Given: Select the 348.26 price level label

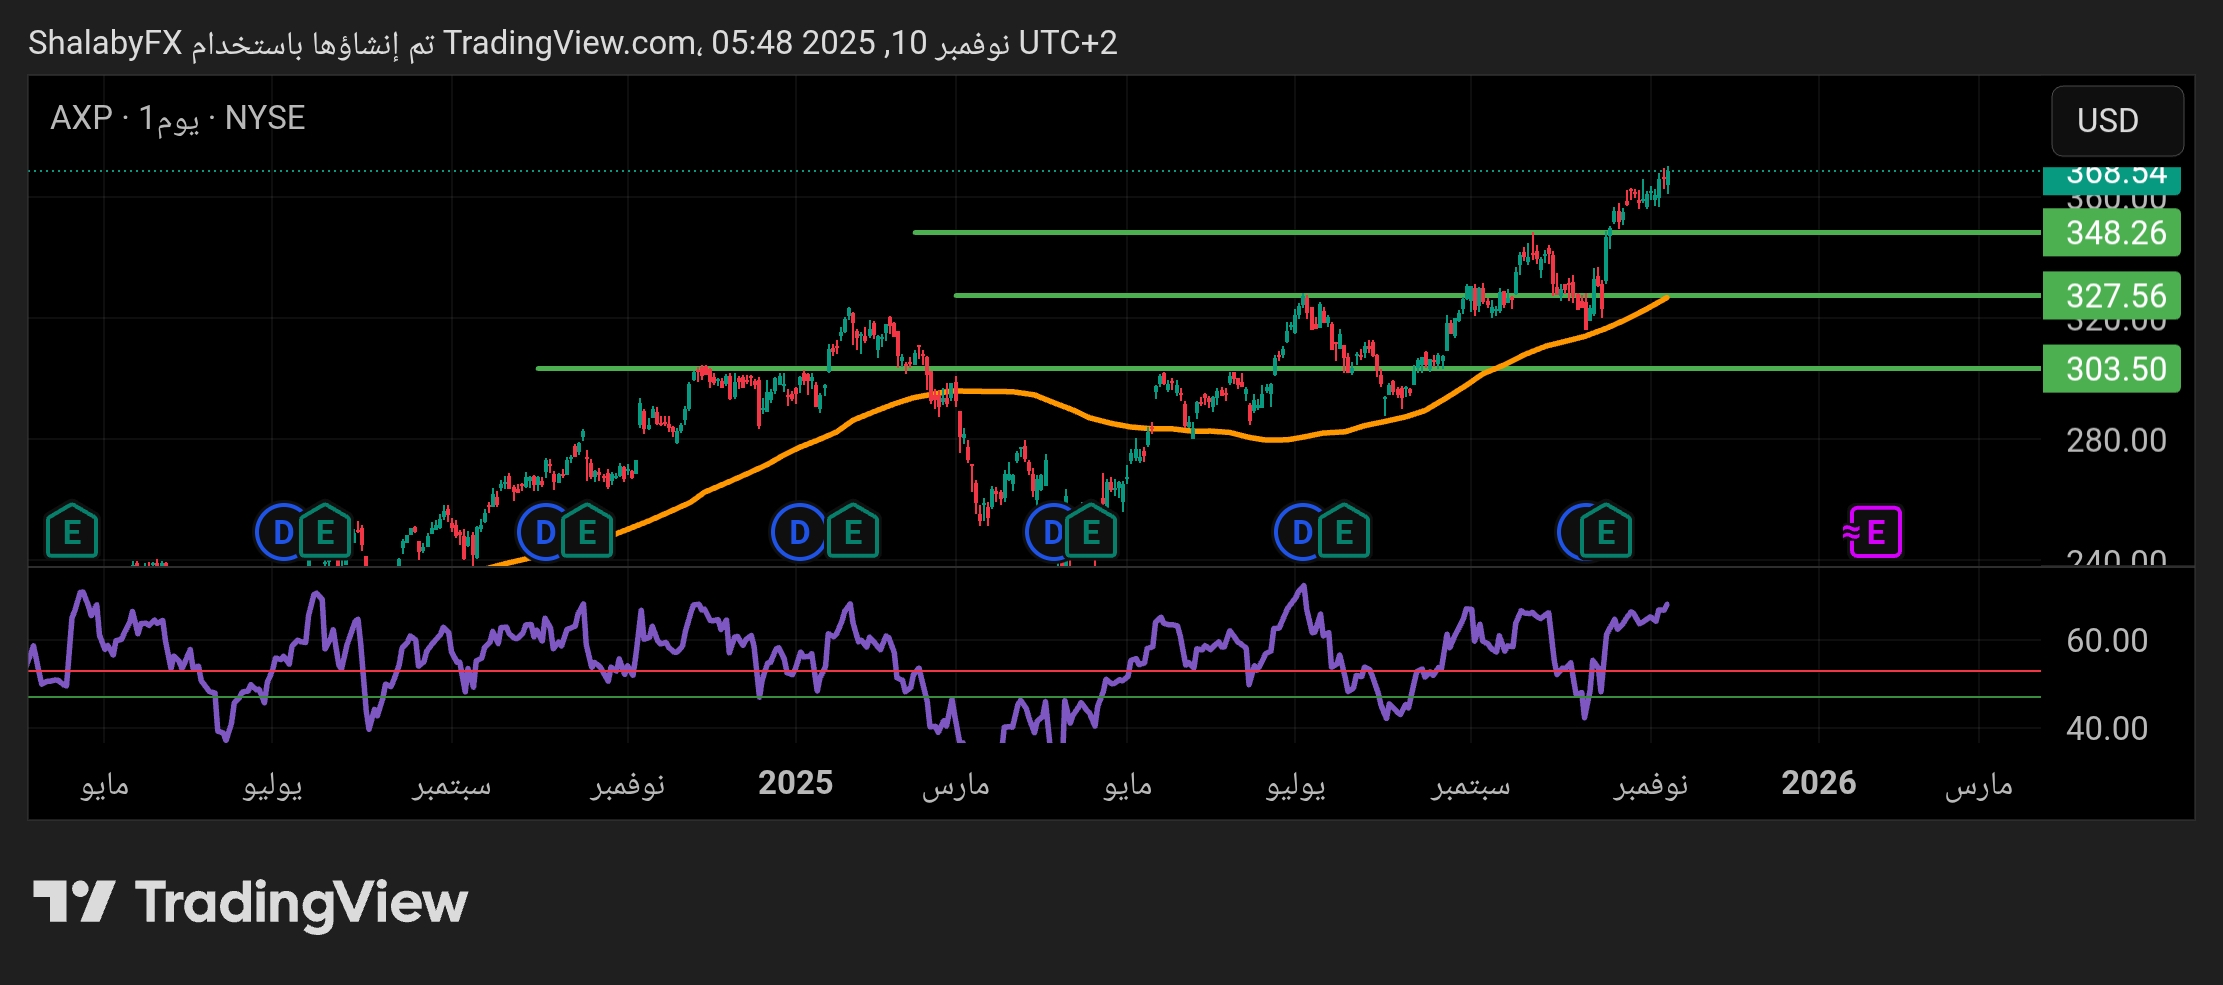Looking at the screenshot, I should [2115, 233].
